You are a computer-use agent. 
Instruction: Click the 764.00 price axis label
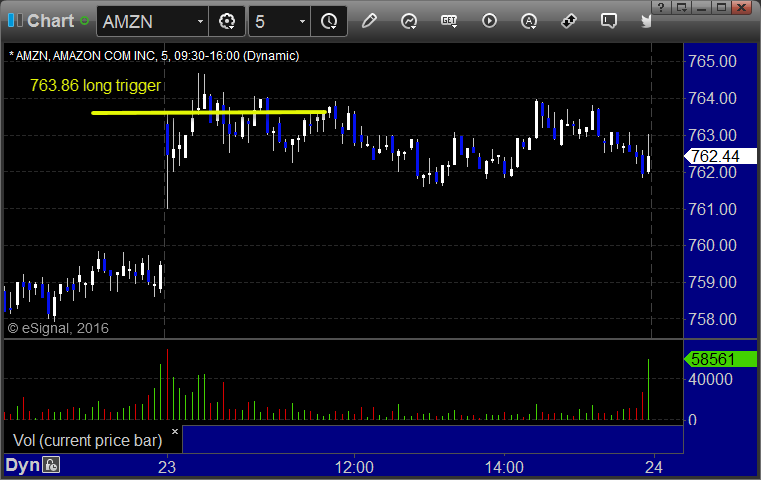tap(712, 98)
